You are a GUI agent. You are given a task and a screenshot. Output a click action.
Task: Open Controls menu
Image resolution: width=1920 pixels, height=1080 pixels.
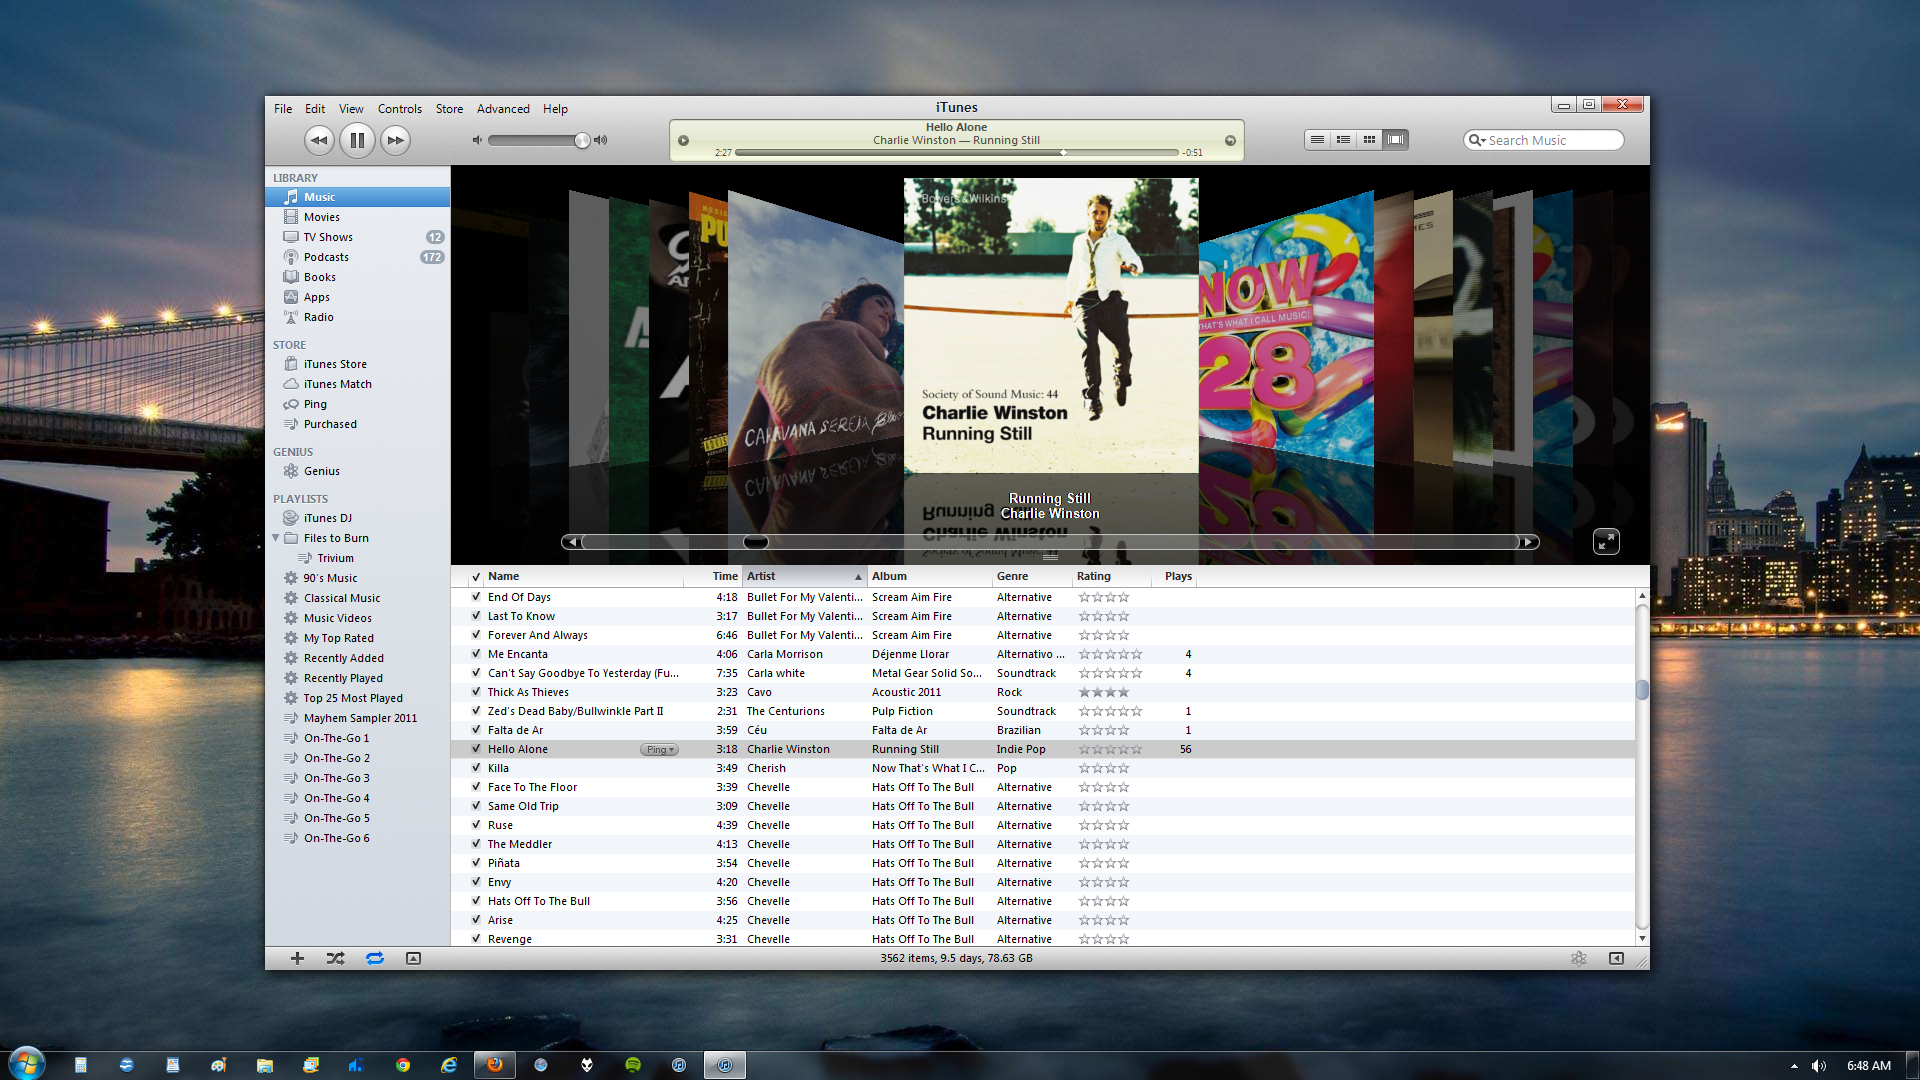coord(400,109)
